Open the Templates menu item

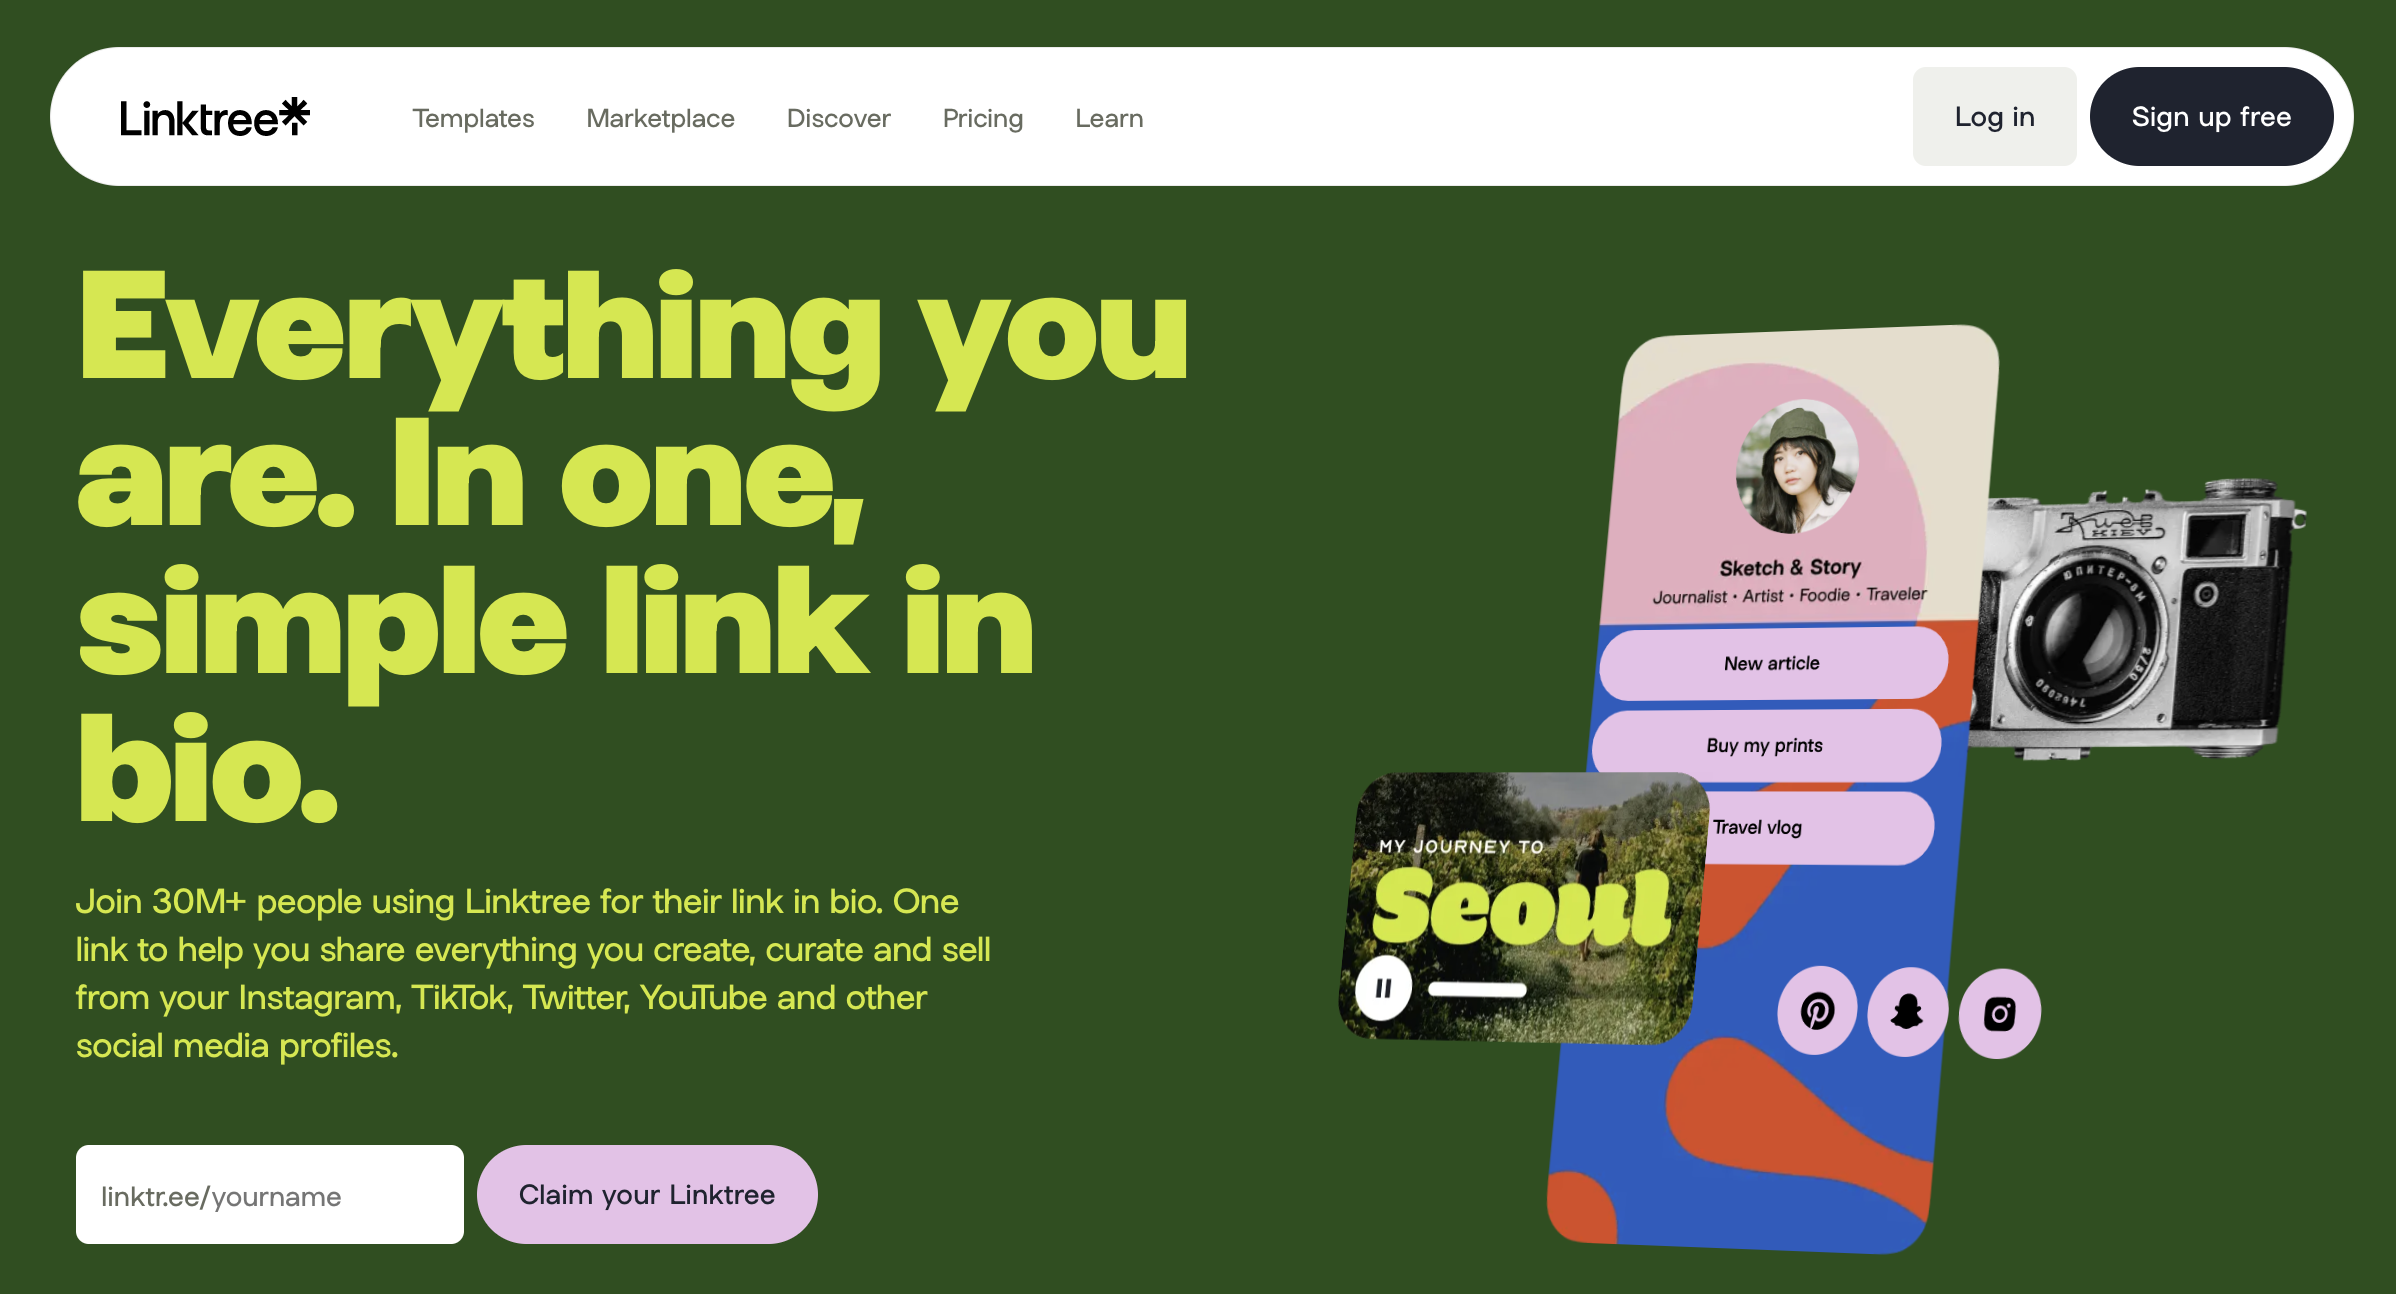point(473,118)
